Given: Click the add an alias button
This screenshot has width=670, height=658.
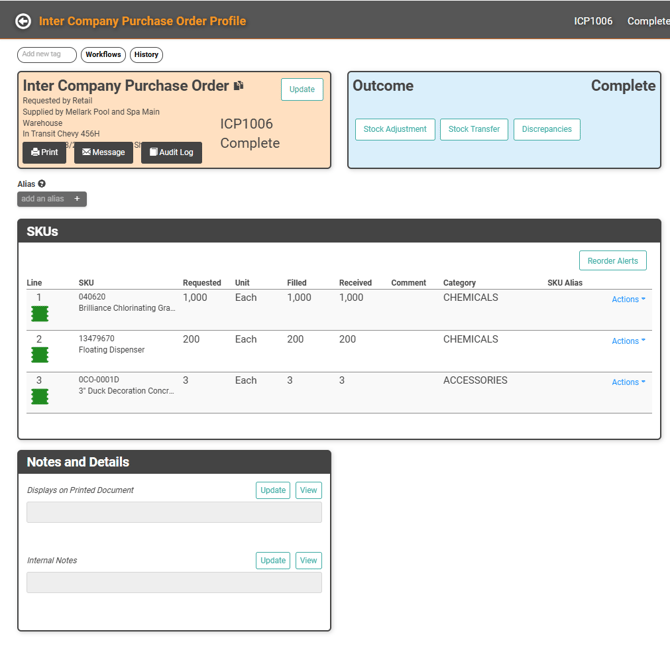Looking at the screenshot, I should coord(52,199).
